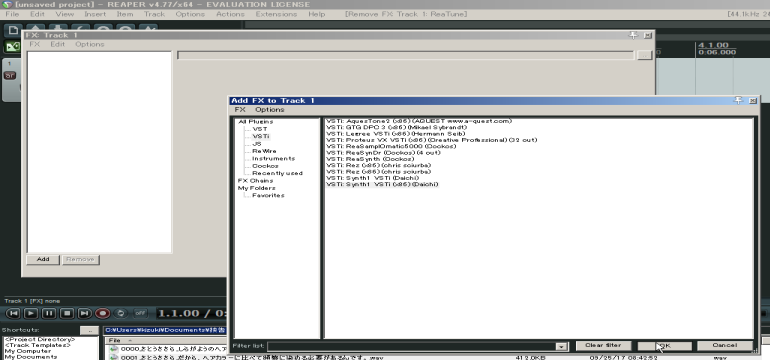Start recording with the red Record button
770x360 pixels.
coord(103,313)
